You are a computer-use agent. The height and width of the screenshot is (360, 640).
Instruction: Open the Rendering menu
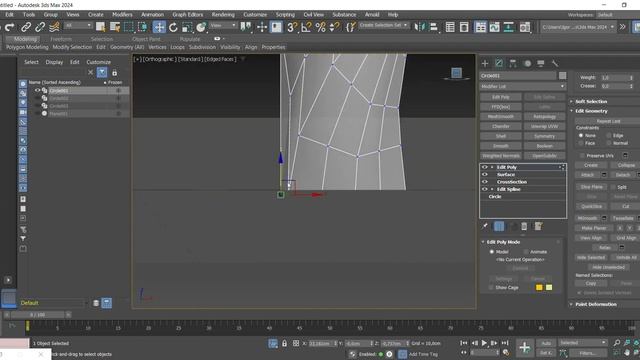[223, 14]
